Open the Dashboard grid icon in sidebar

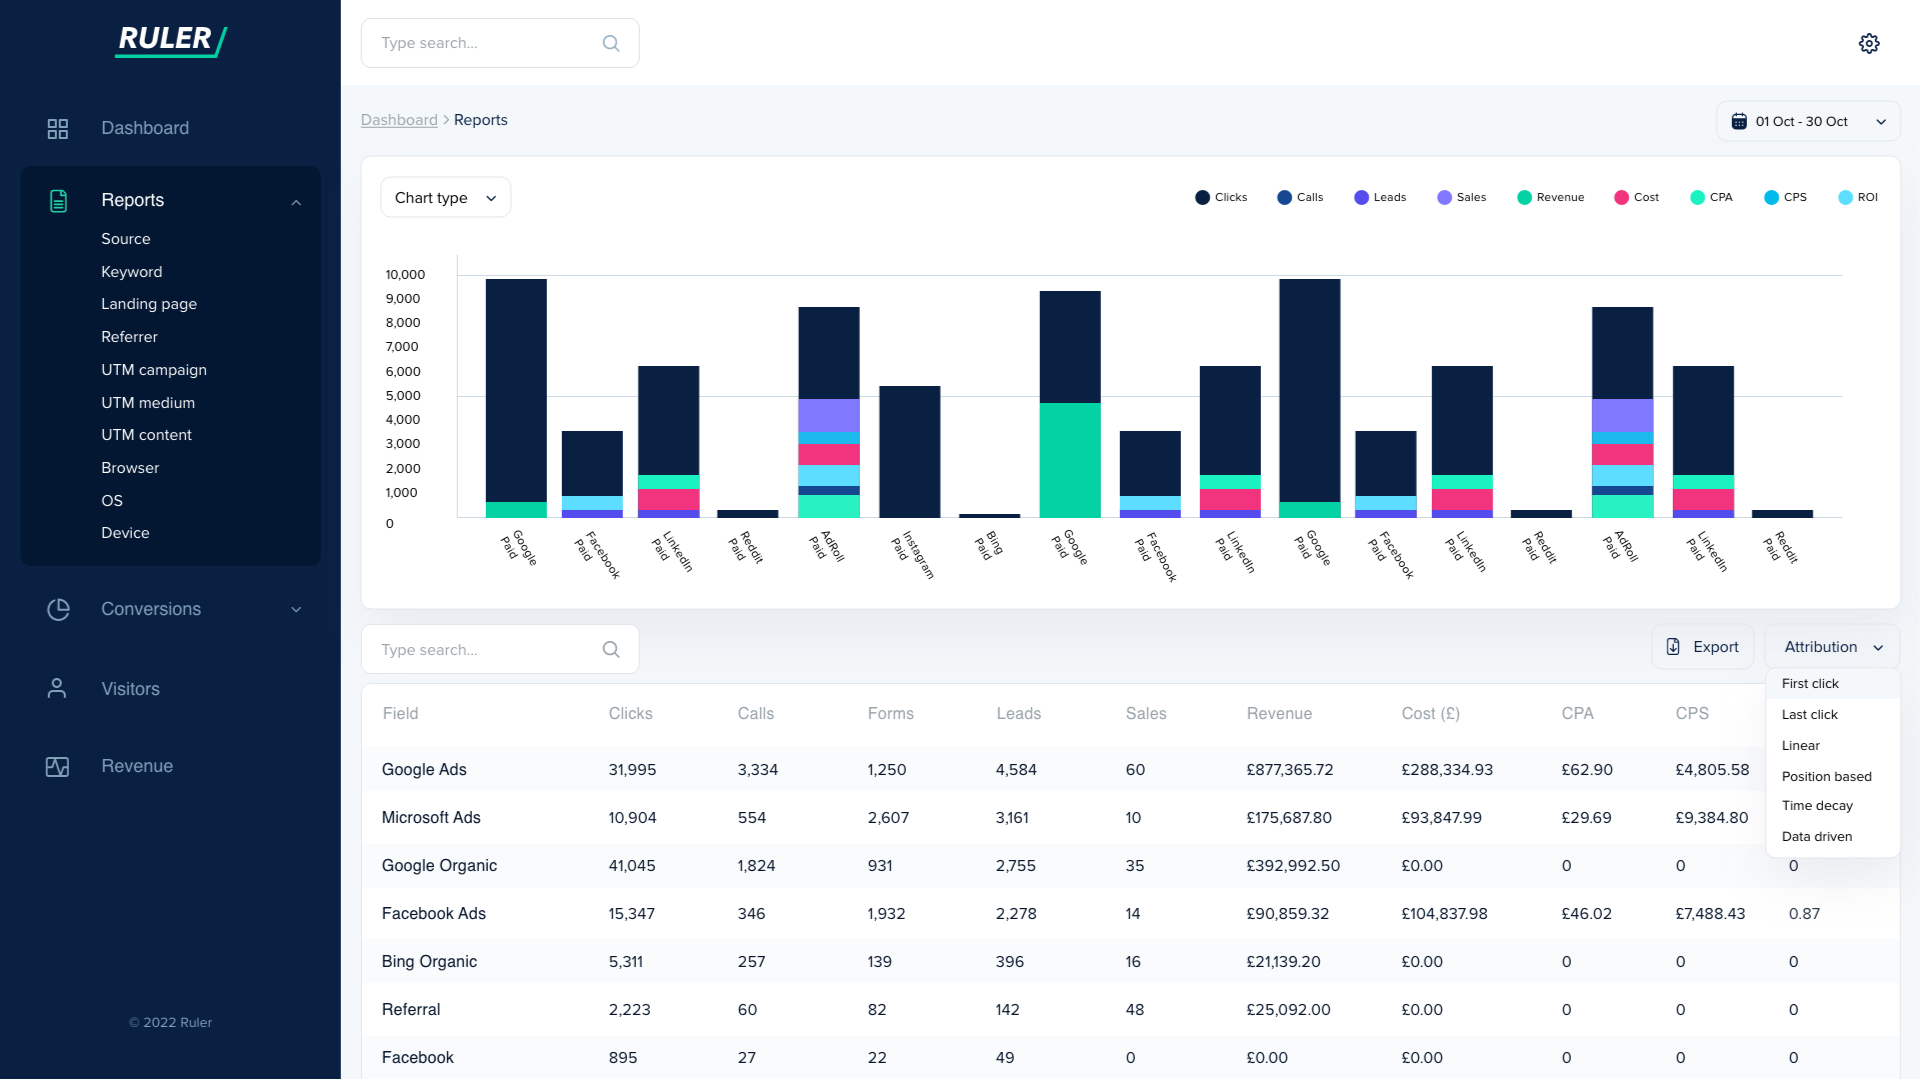(x=58, y=128)
